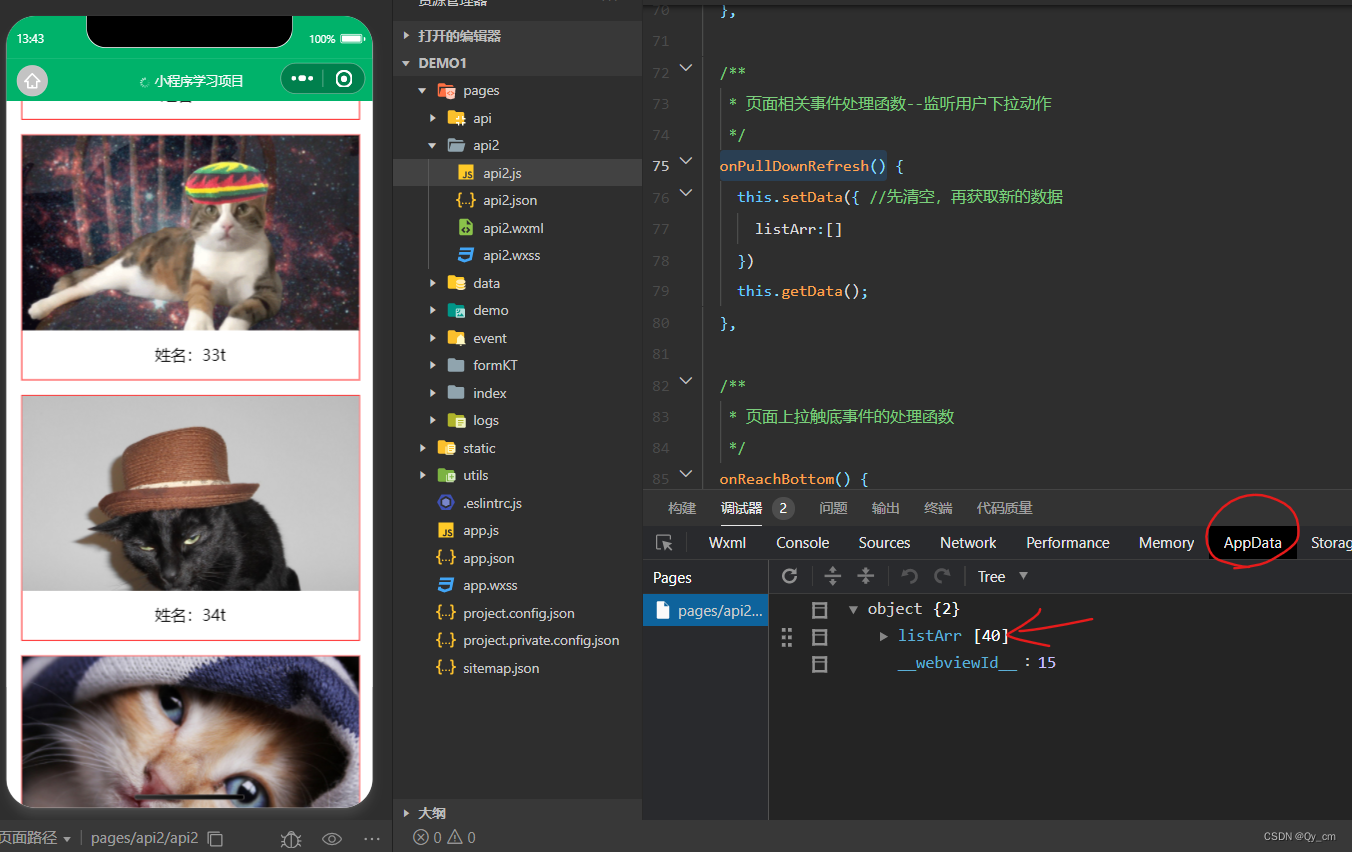The height and width of the screenshot is (852, 1352).
Task: Expand the data folder
Action: 433,283
